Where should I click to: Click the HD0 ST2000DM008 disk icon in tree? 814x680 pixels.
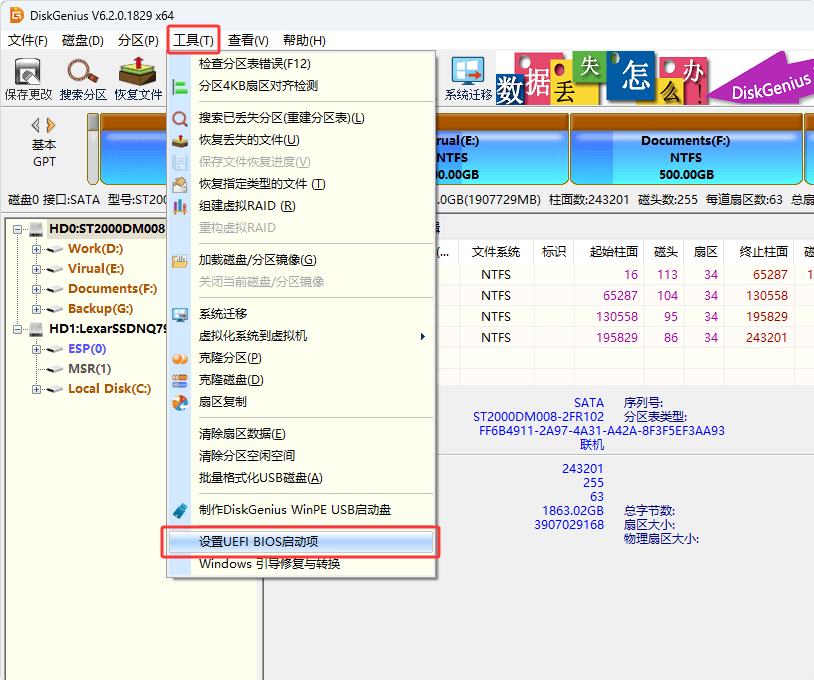36,228
